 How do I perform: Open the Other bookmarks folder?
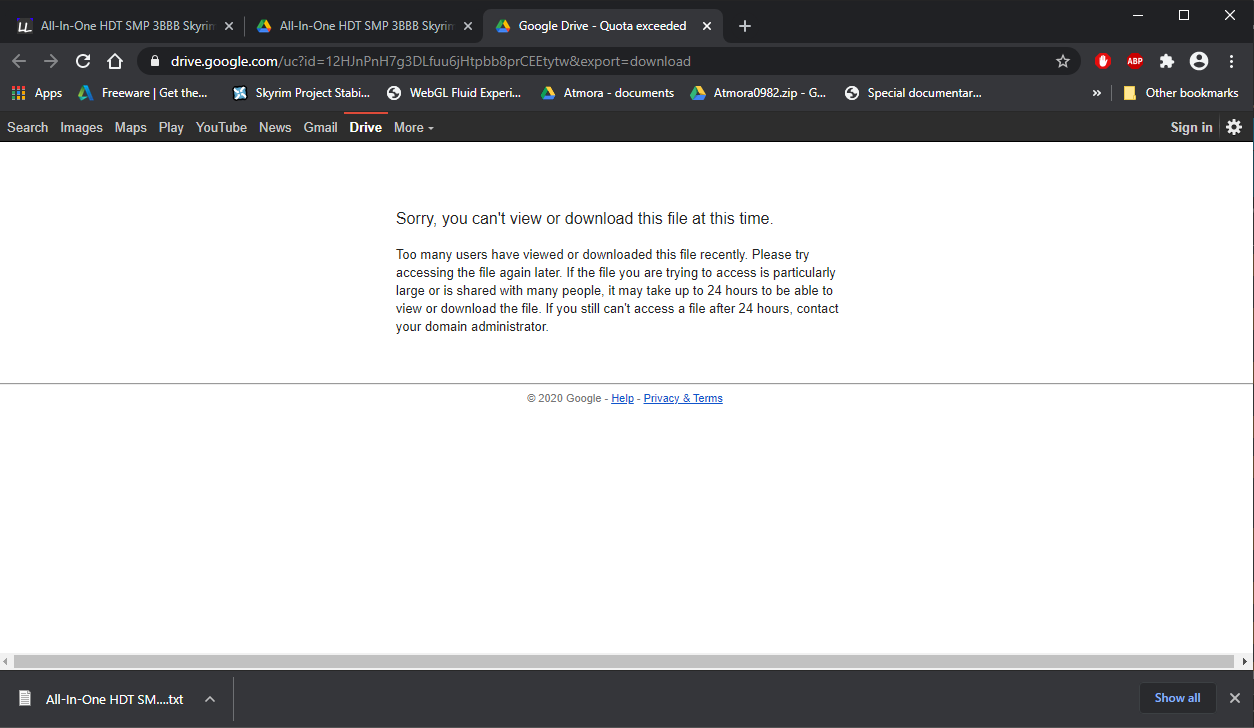(1180, 93)
